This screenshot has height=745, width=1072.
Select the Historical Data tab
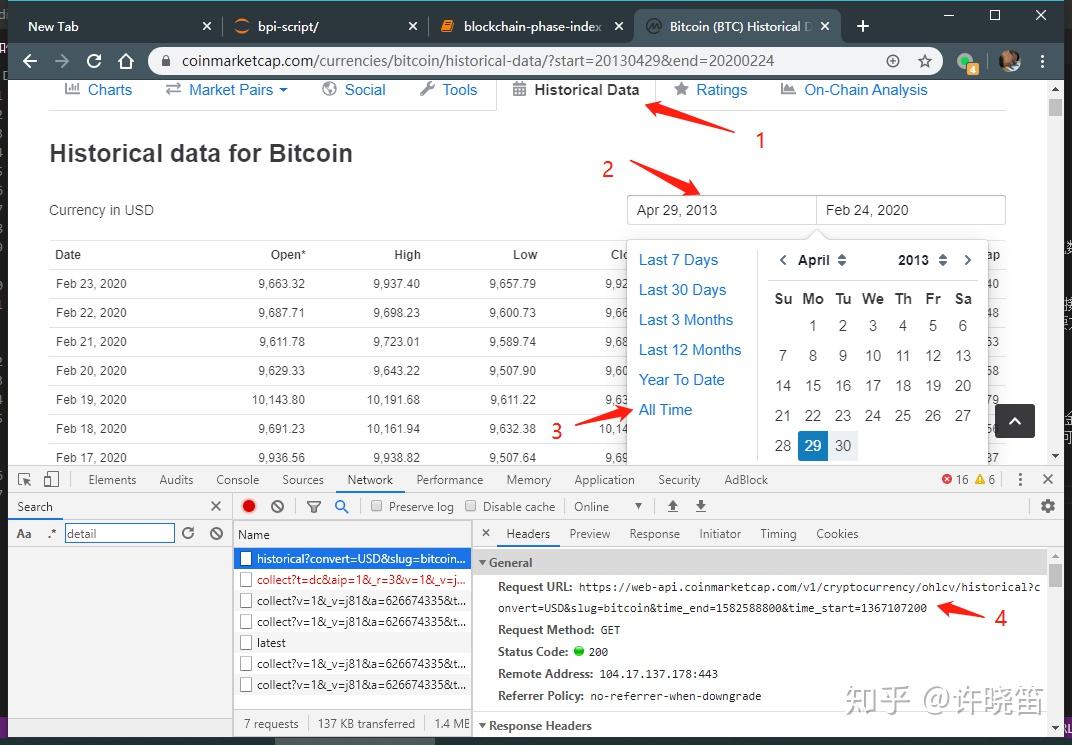coord(576,90)
